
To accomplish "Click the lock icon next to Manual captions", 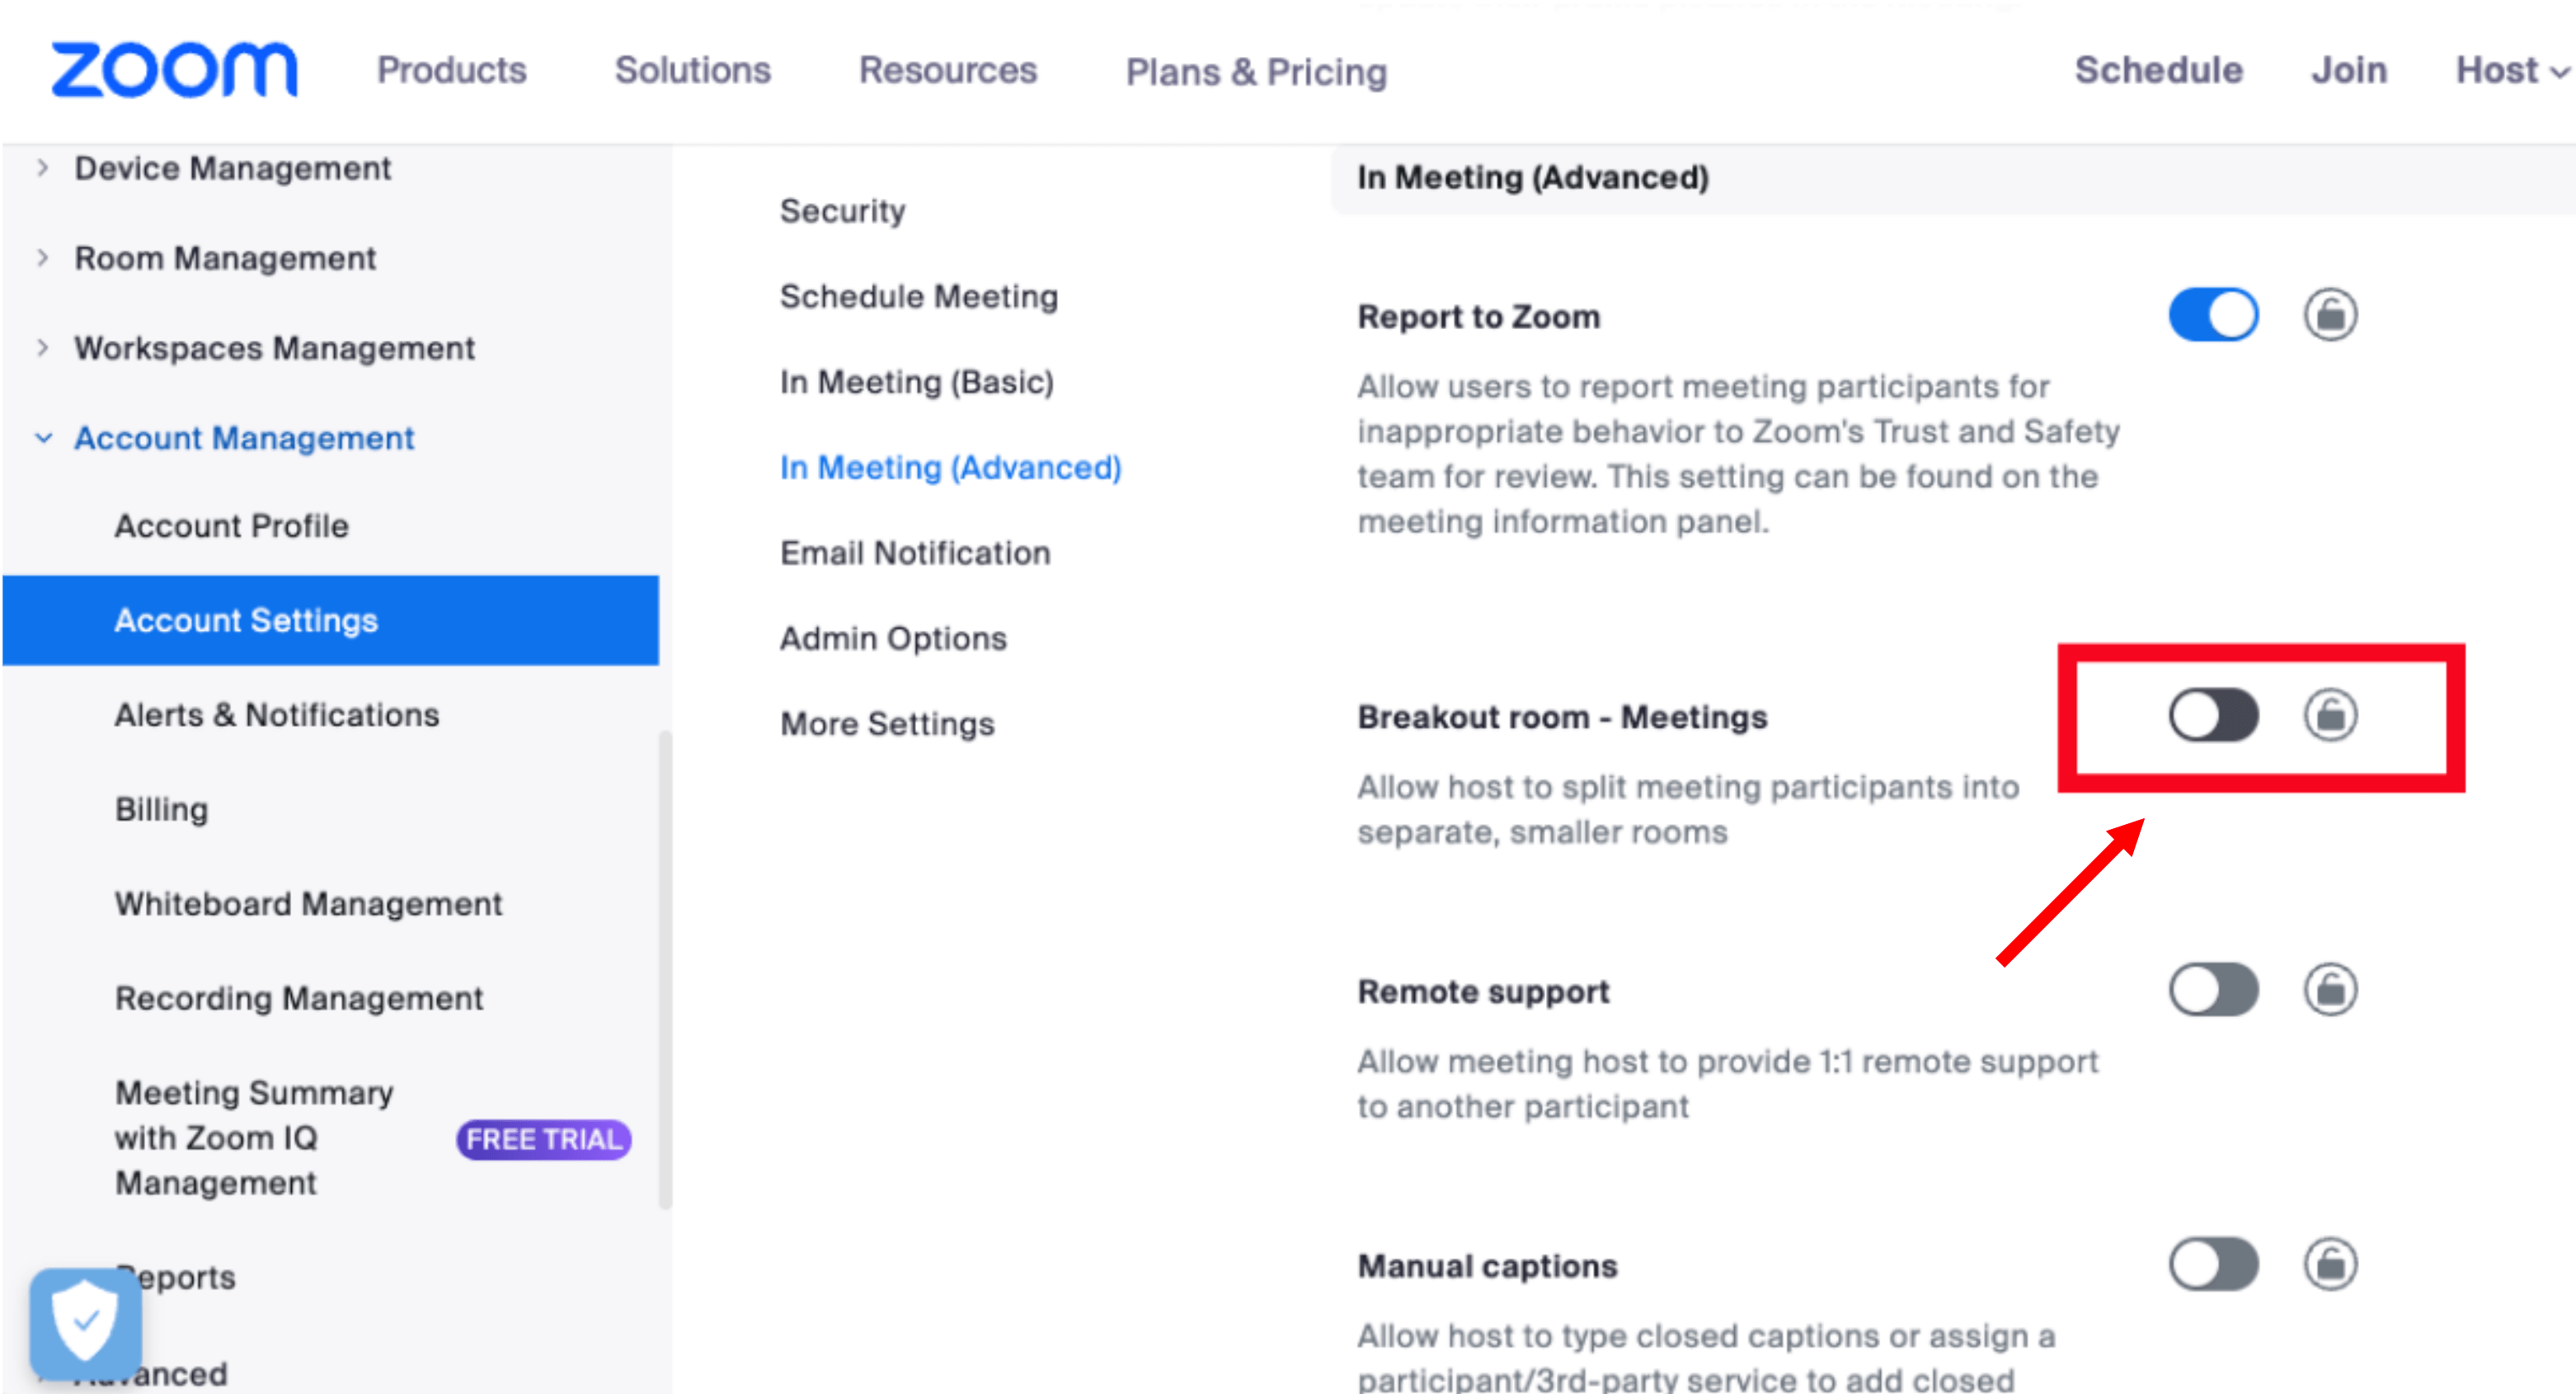I will point(2329,1267).
